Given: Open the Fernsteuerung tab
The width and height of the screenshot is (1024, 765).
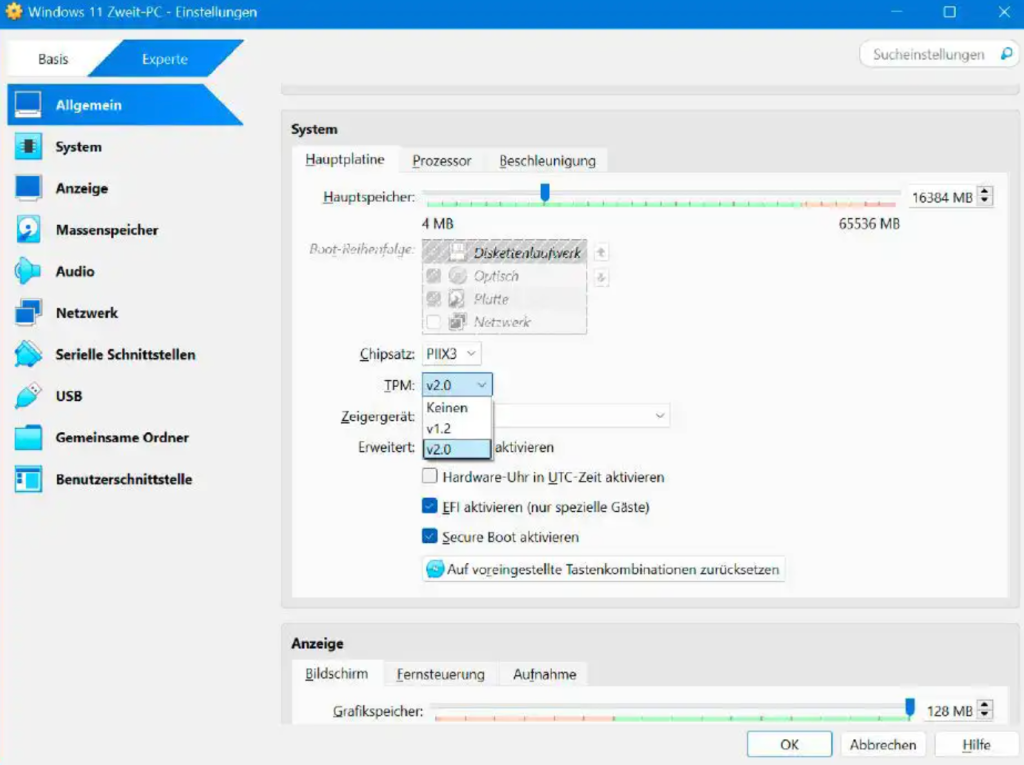Looking at the screenshot, I should [x=440, y=673].
